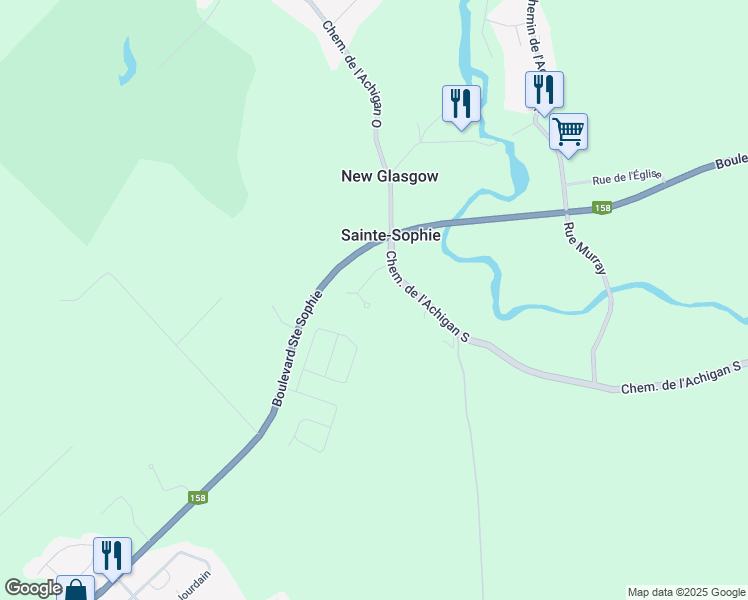The height and width of the screenshot is (600, 748).
Task: Open the restaurant marker on Chemin de l'Achigan
Action: (x=544, y=92)
